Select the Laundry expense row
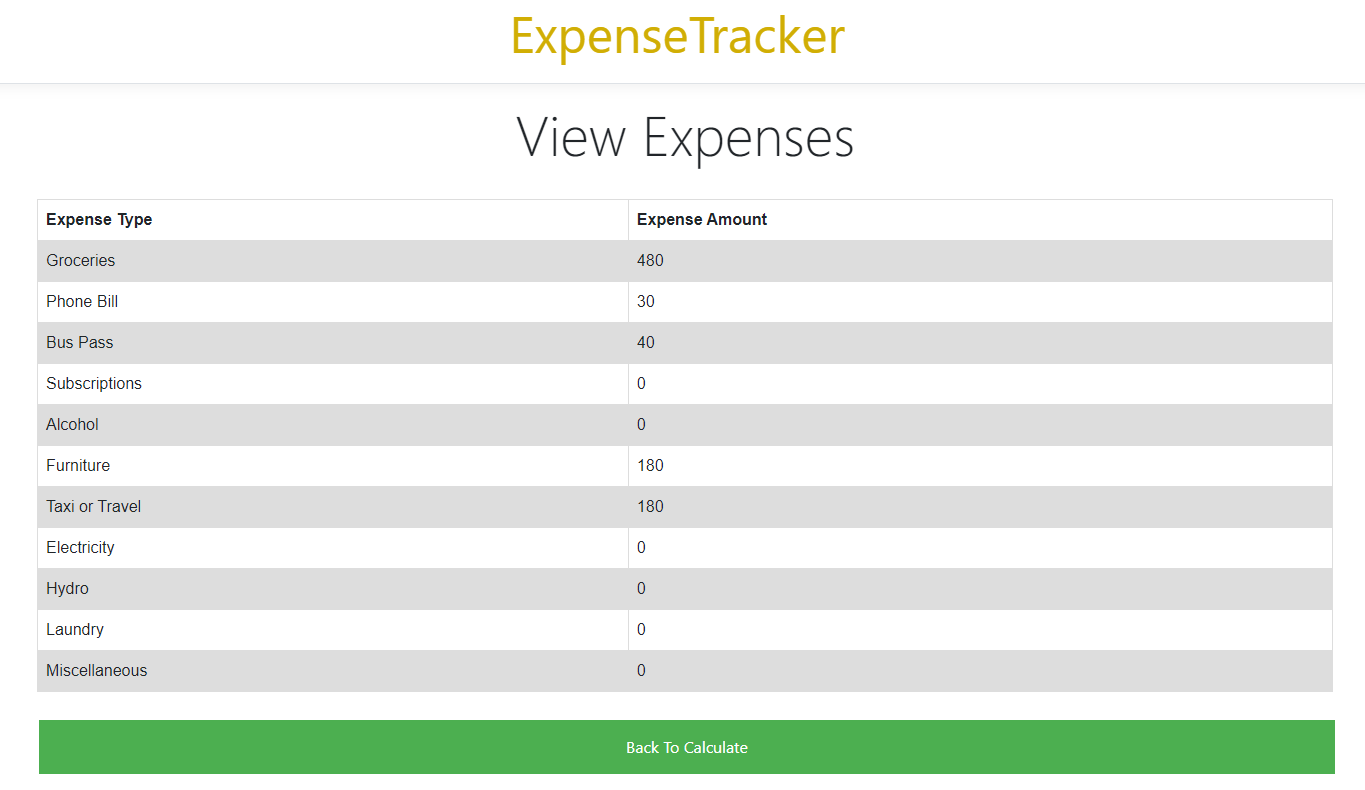Viewport: 1365px width, 790px height. coord(75,629)
